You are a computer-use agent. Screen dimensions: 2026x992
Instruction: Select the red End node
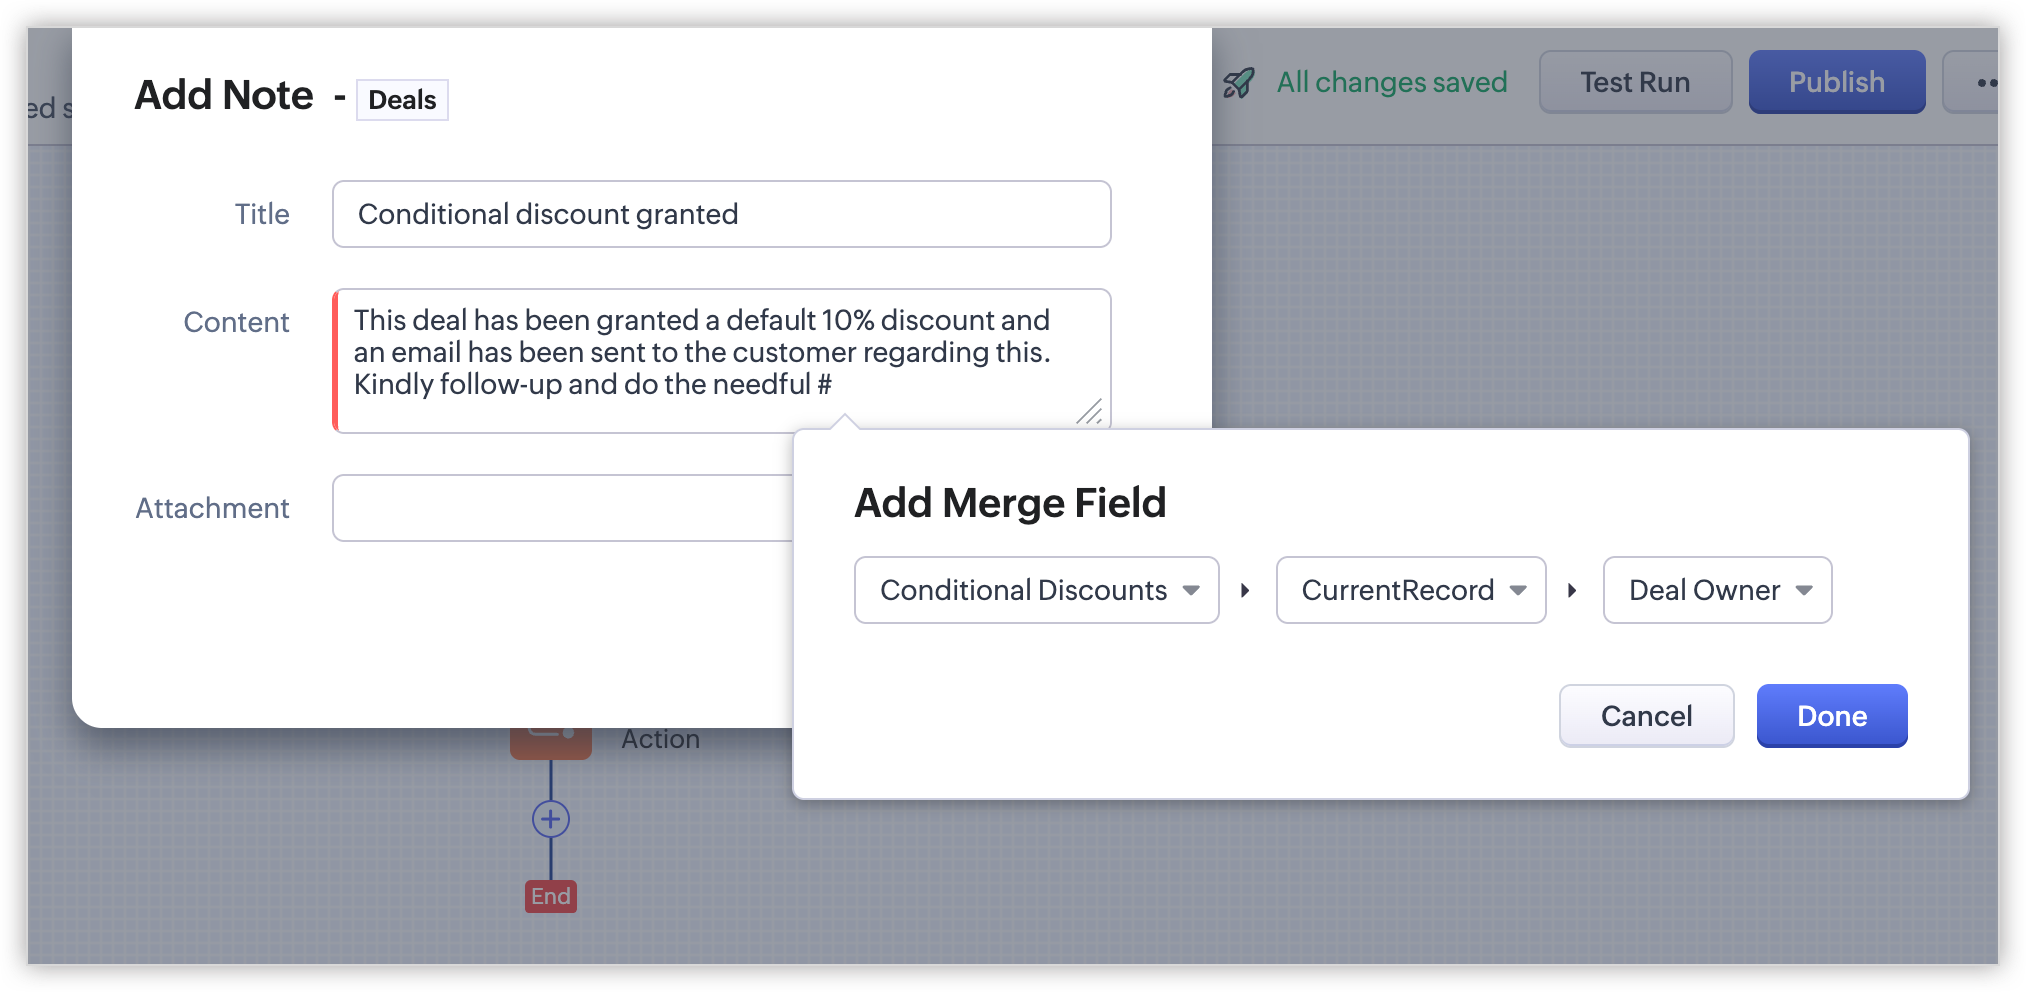coord(551,896)
